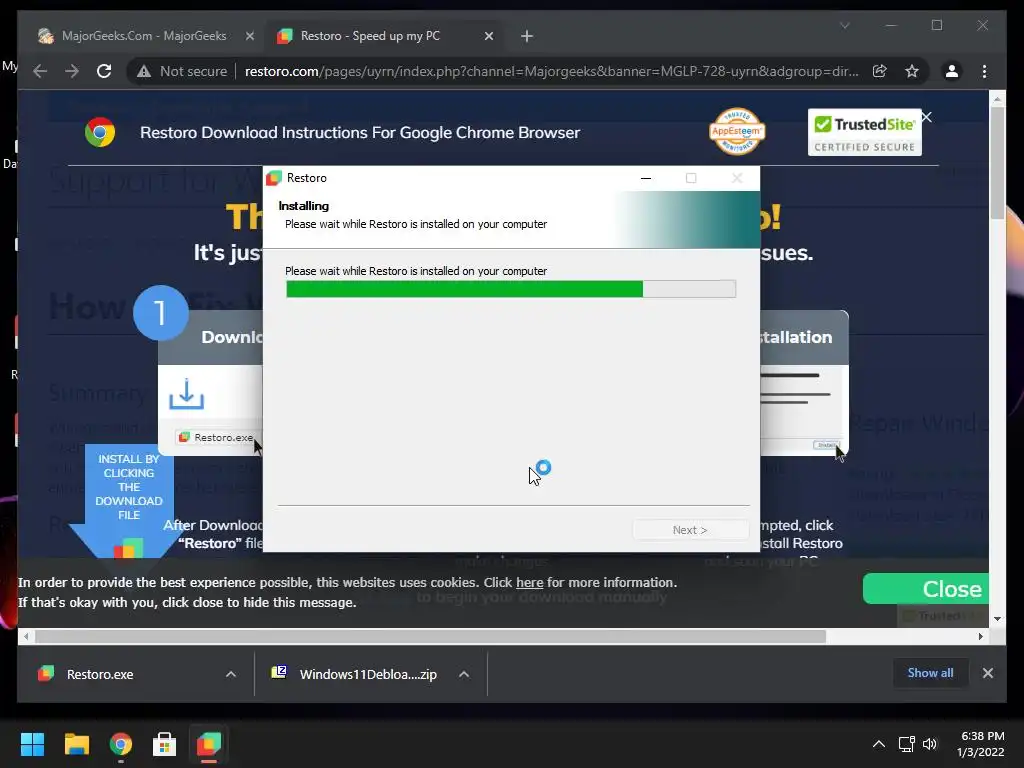Click the AppEsteem badge
Image resolution: width=1024 pixels, height=768 pixels.
coord(737,131)
